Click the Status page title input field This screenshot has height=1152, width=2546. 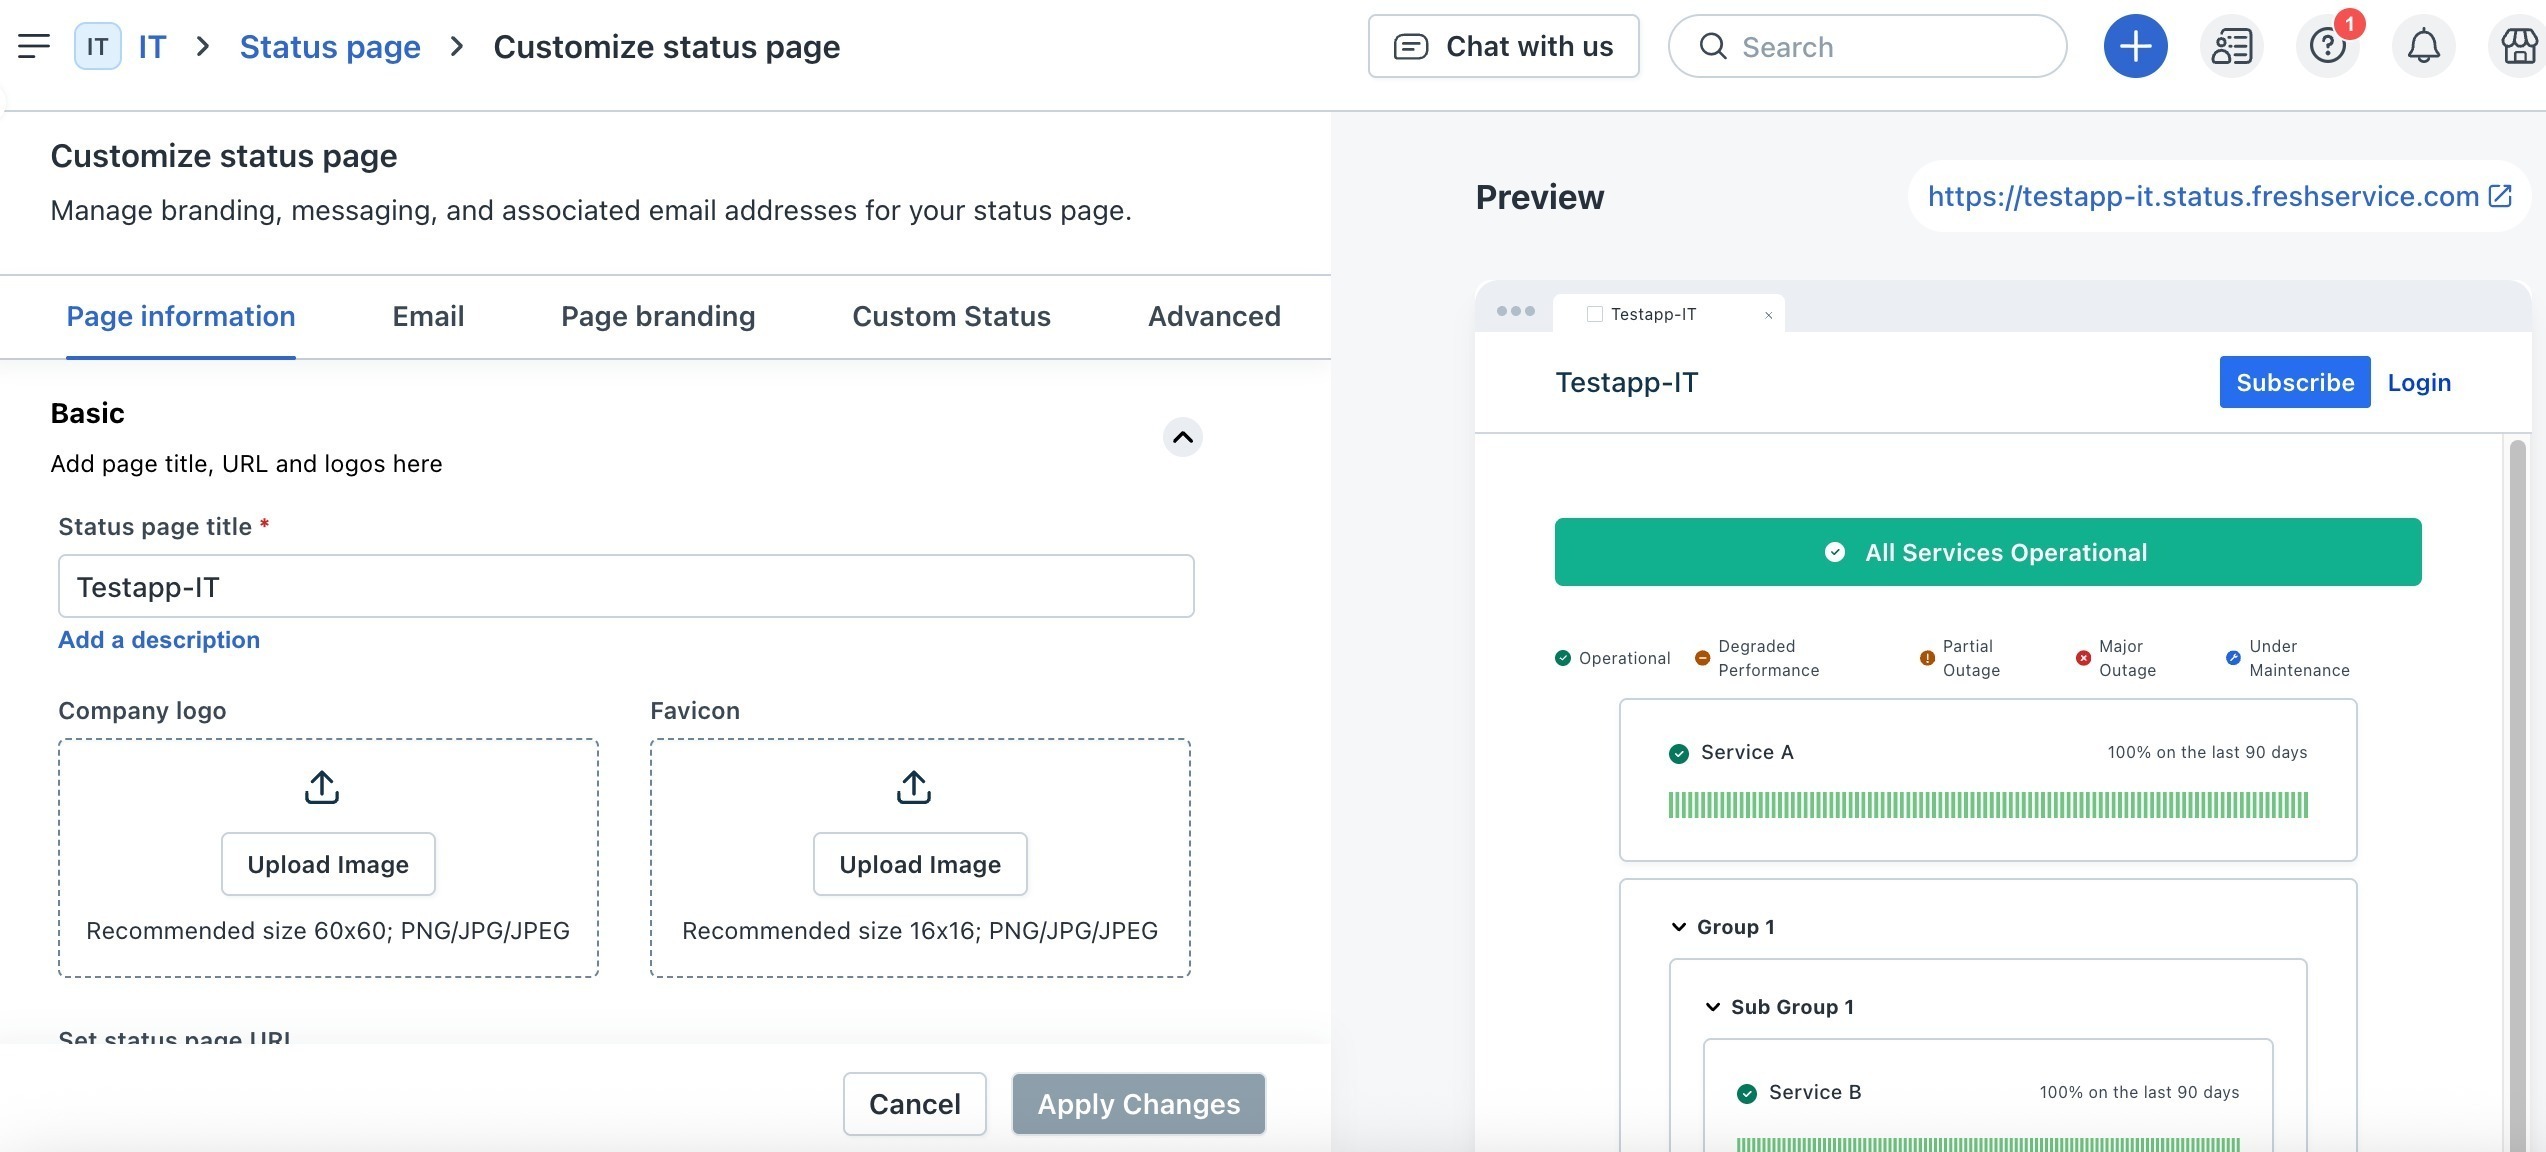point(626,587)
